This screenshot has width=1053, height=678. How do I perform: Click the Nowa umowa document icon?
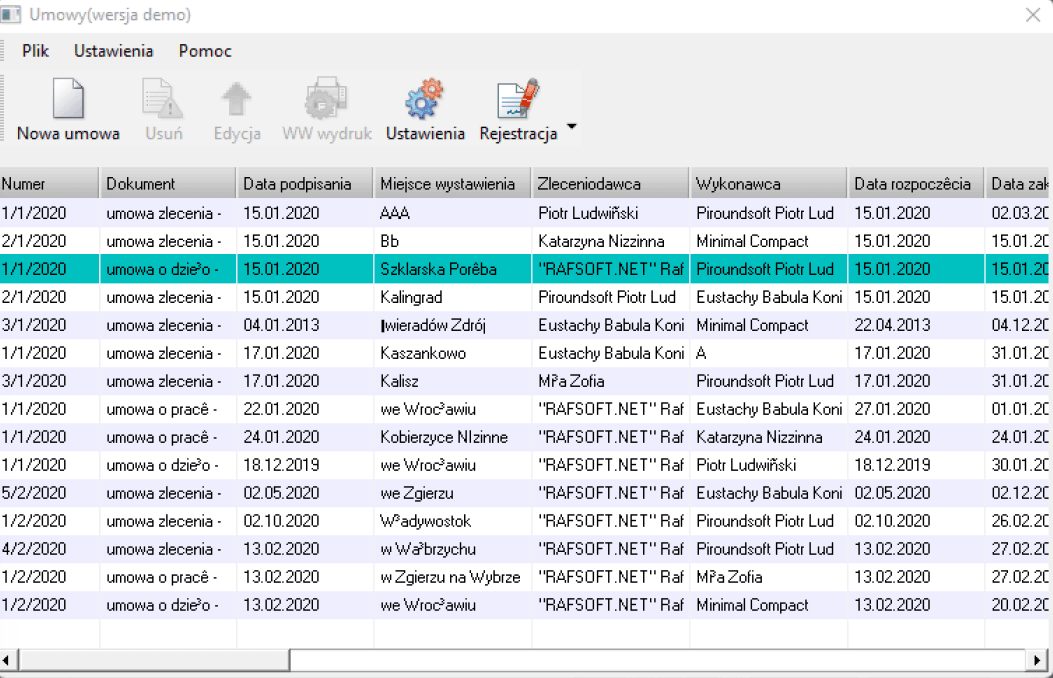[68, 100]
